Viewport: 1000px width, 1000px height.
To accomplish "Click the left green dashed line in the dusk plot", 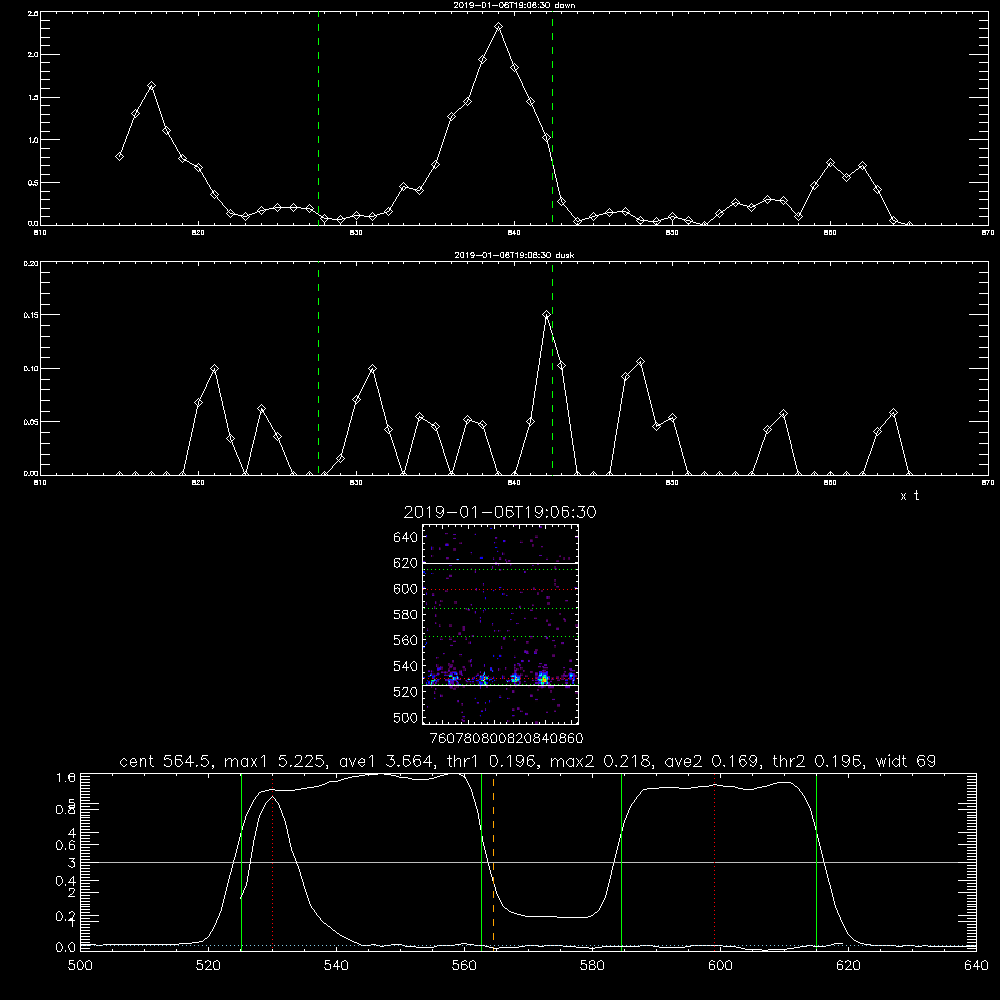I will tap(318, 368).
